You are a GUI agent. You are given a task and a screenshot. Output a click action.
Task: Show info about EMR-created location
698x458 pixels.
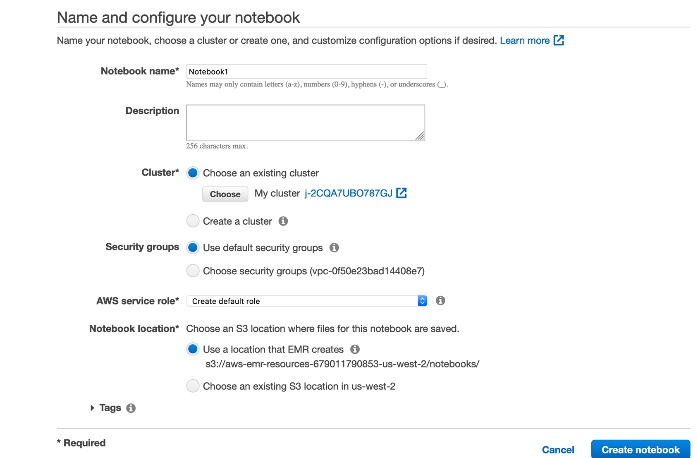coord(355,349)
